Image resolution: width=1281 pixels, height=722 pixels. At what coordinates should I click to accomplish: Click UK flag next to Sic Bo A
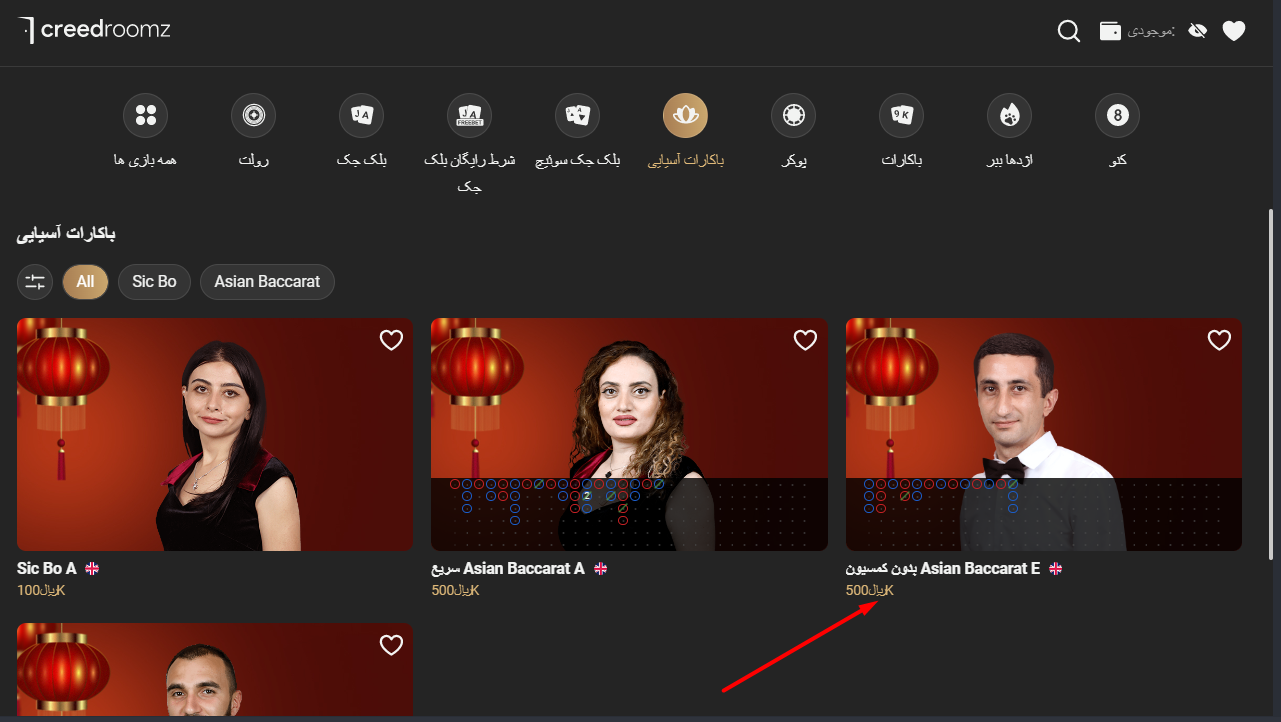pyautogui.click(x=92, y=569)
